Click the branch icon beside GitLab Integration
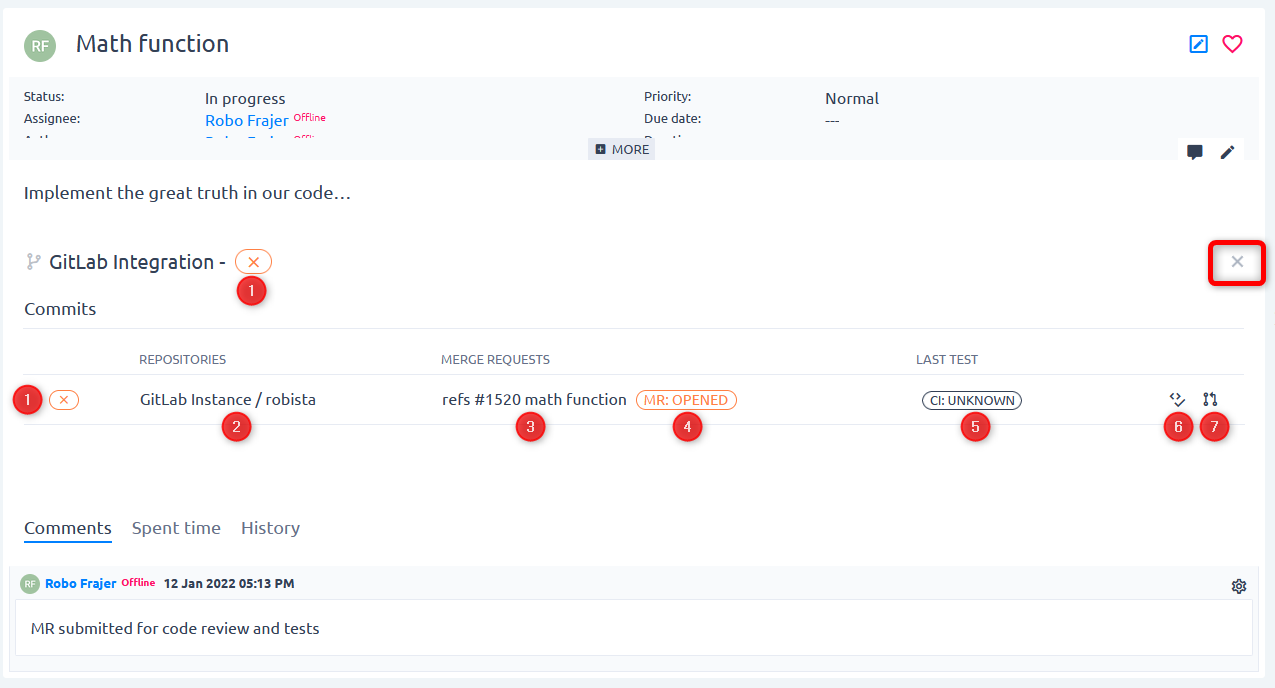This screenshot has width=1275, height=688. tap(33, 262)
